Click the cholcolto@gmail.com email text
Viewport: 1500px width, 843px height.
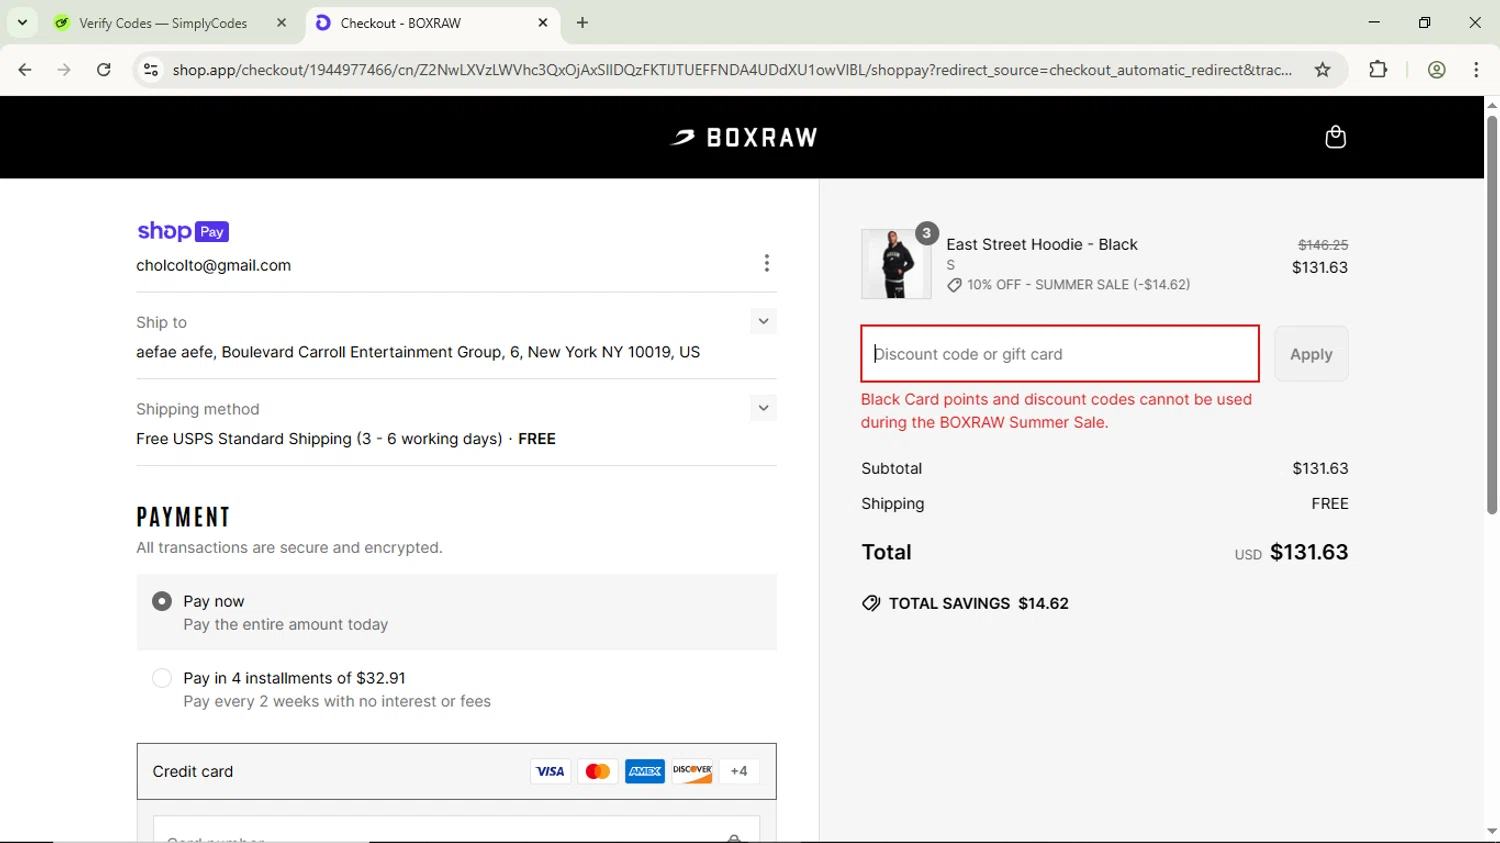214,265
